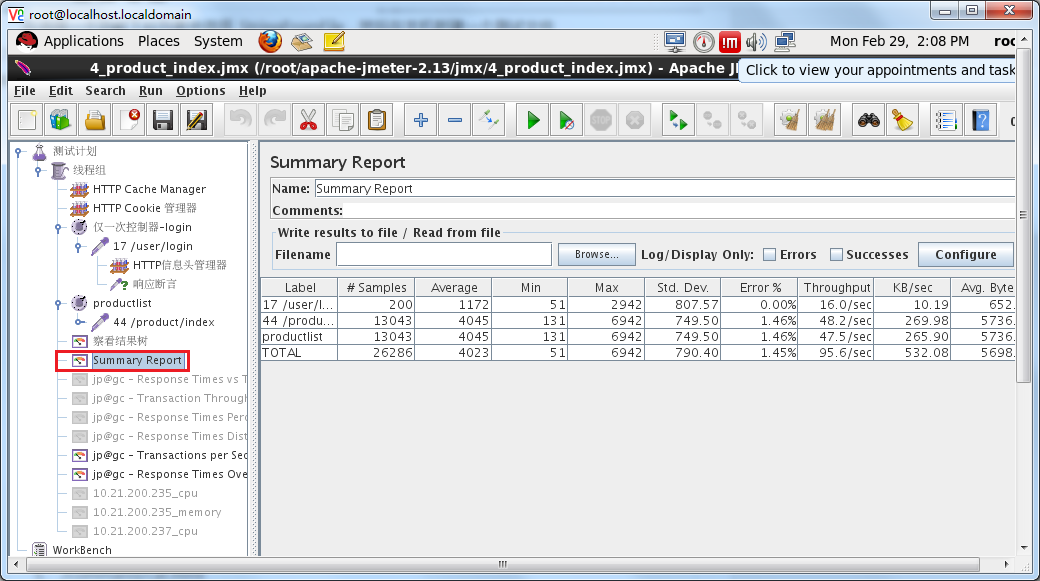This screenshot has height=581, width=1040.
Task: Open the Help menu
Action: pyautogui.click(x=252, y=90)
